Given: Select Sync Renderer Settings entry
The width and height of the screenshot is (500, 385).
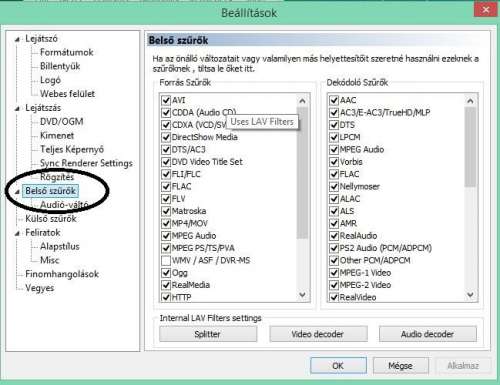Looking at the screenshot, I should (86, 163).
